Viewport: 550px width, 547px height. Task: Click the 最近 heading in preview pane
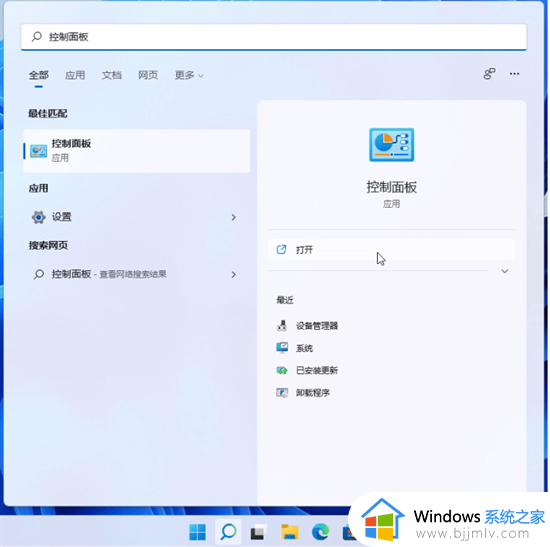(285, 300)
